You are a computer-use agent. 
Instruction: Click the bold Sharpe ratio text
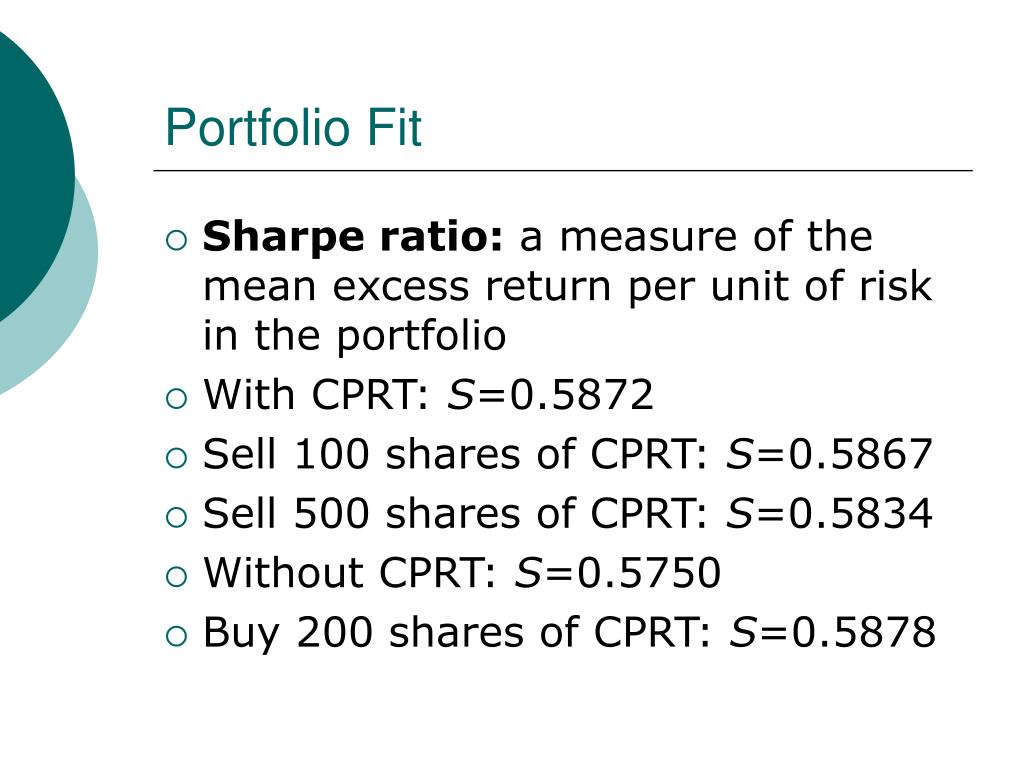pyautogui.click(x=353, y=238)
